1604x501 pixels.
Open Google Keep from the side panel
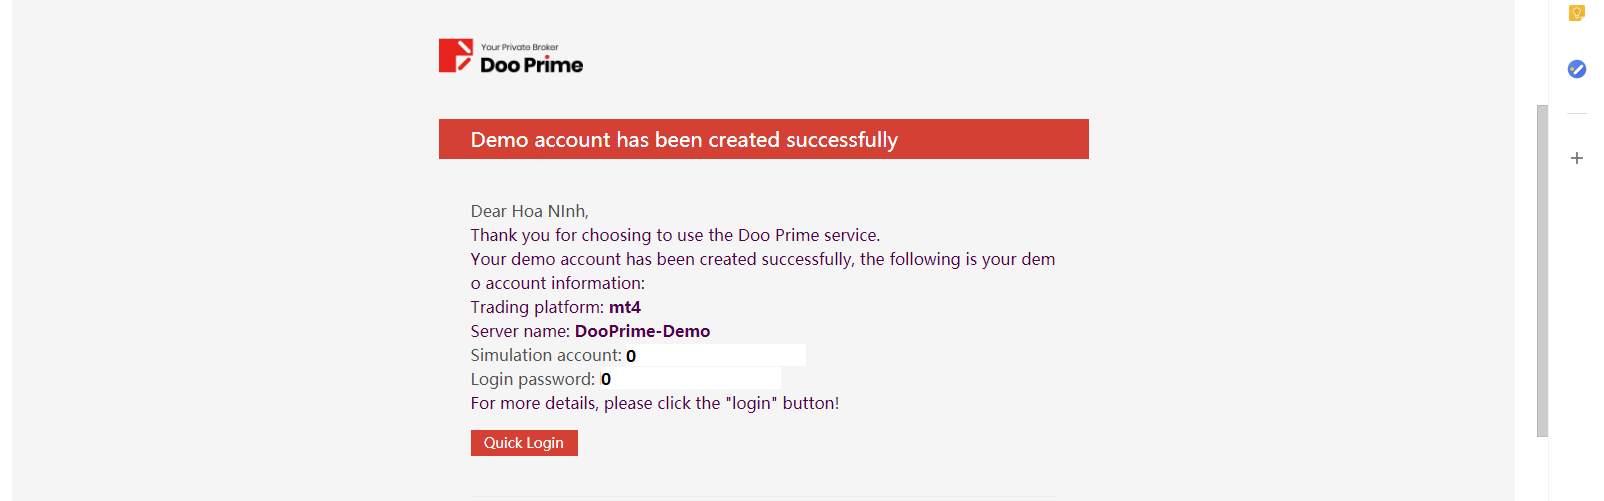[1577, 12]
